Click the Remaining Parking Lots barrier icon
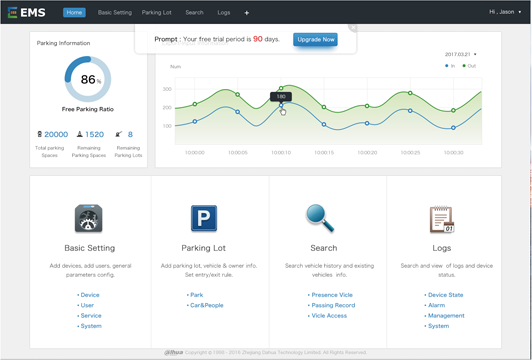 (118, 134)
